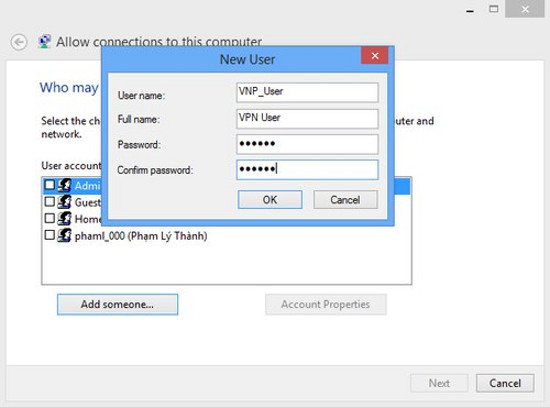The height and width of the screenshot is (408, 550).
Task: Maximize the wizard window
Action: click(494, 9)
